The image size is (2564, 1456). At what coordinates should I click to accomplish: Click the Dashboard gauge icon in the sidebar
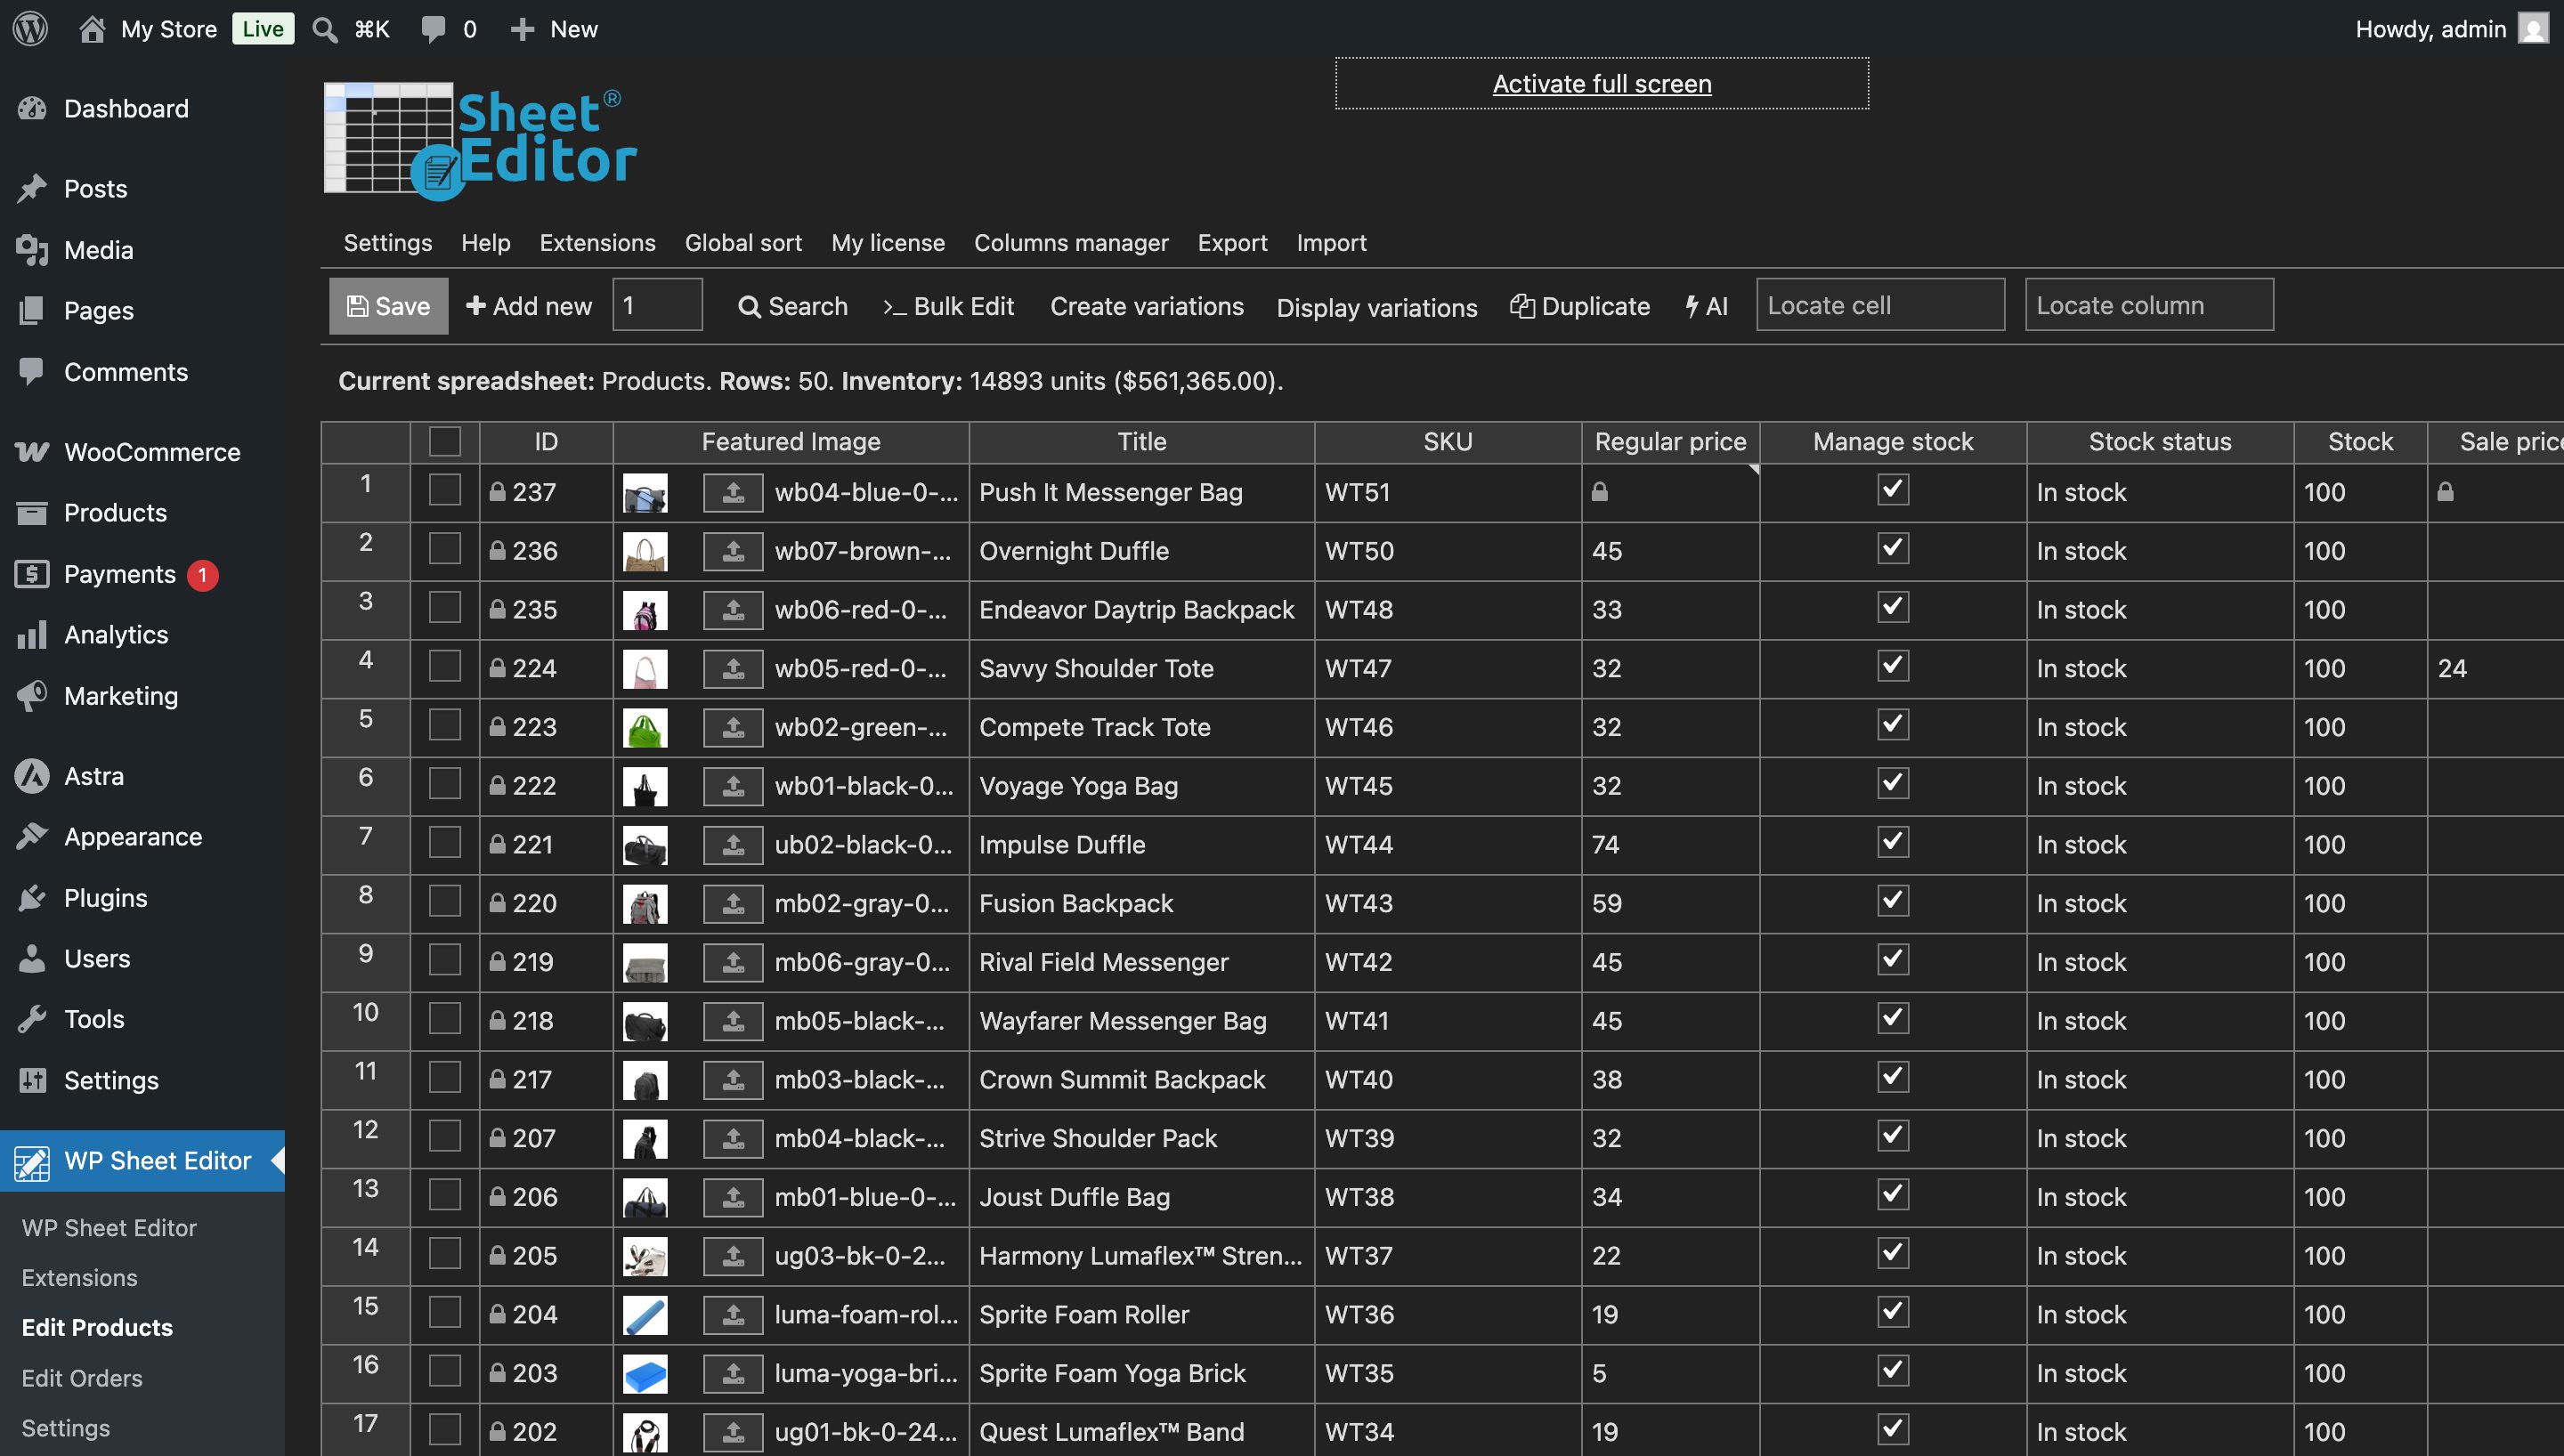32,108
